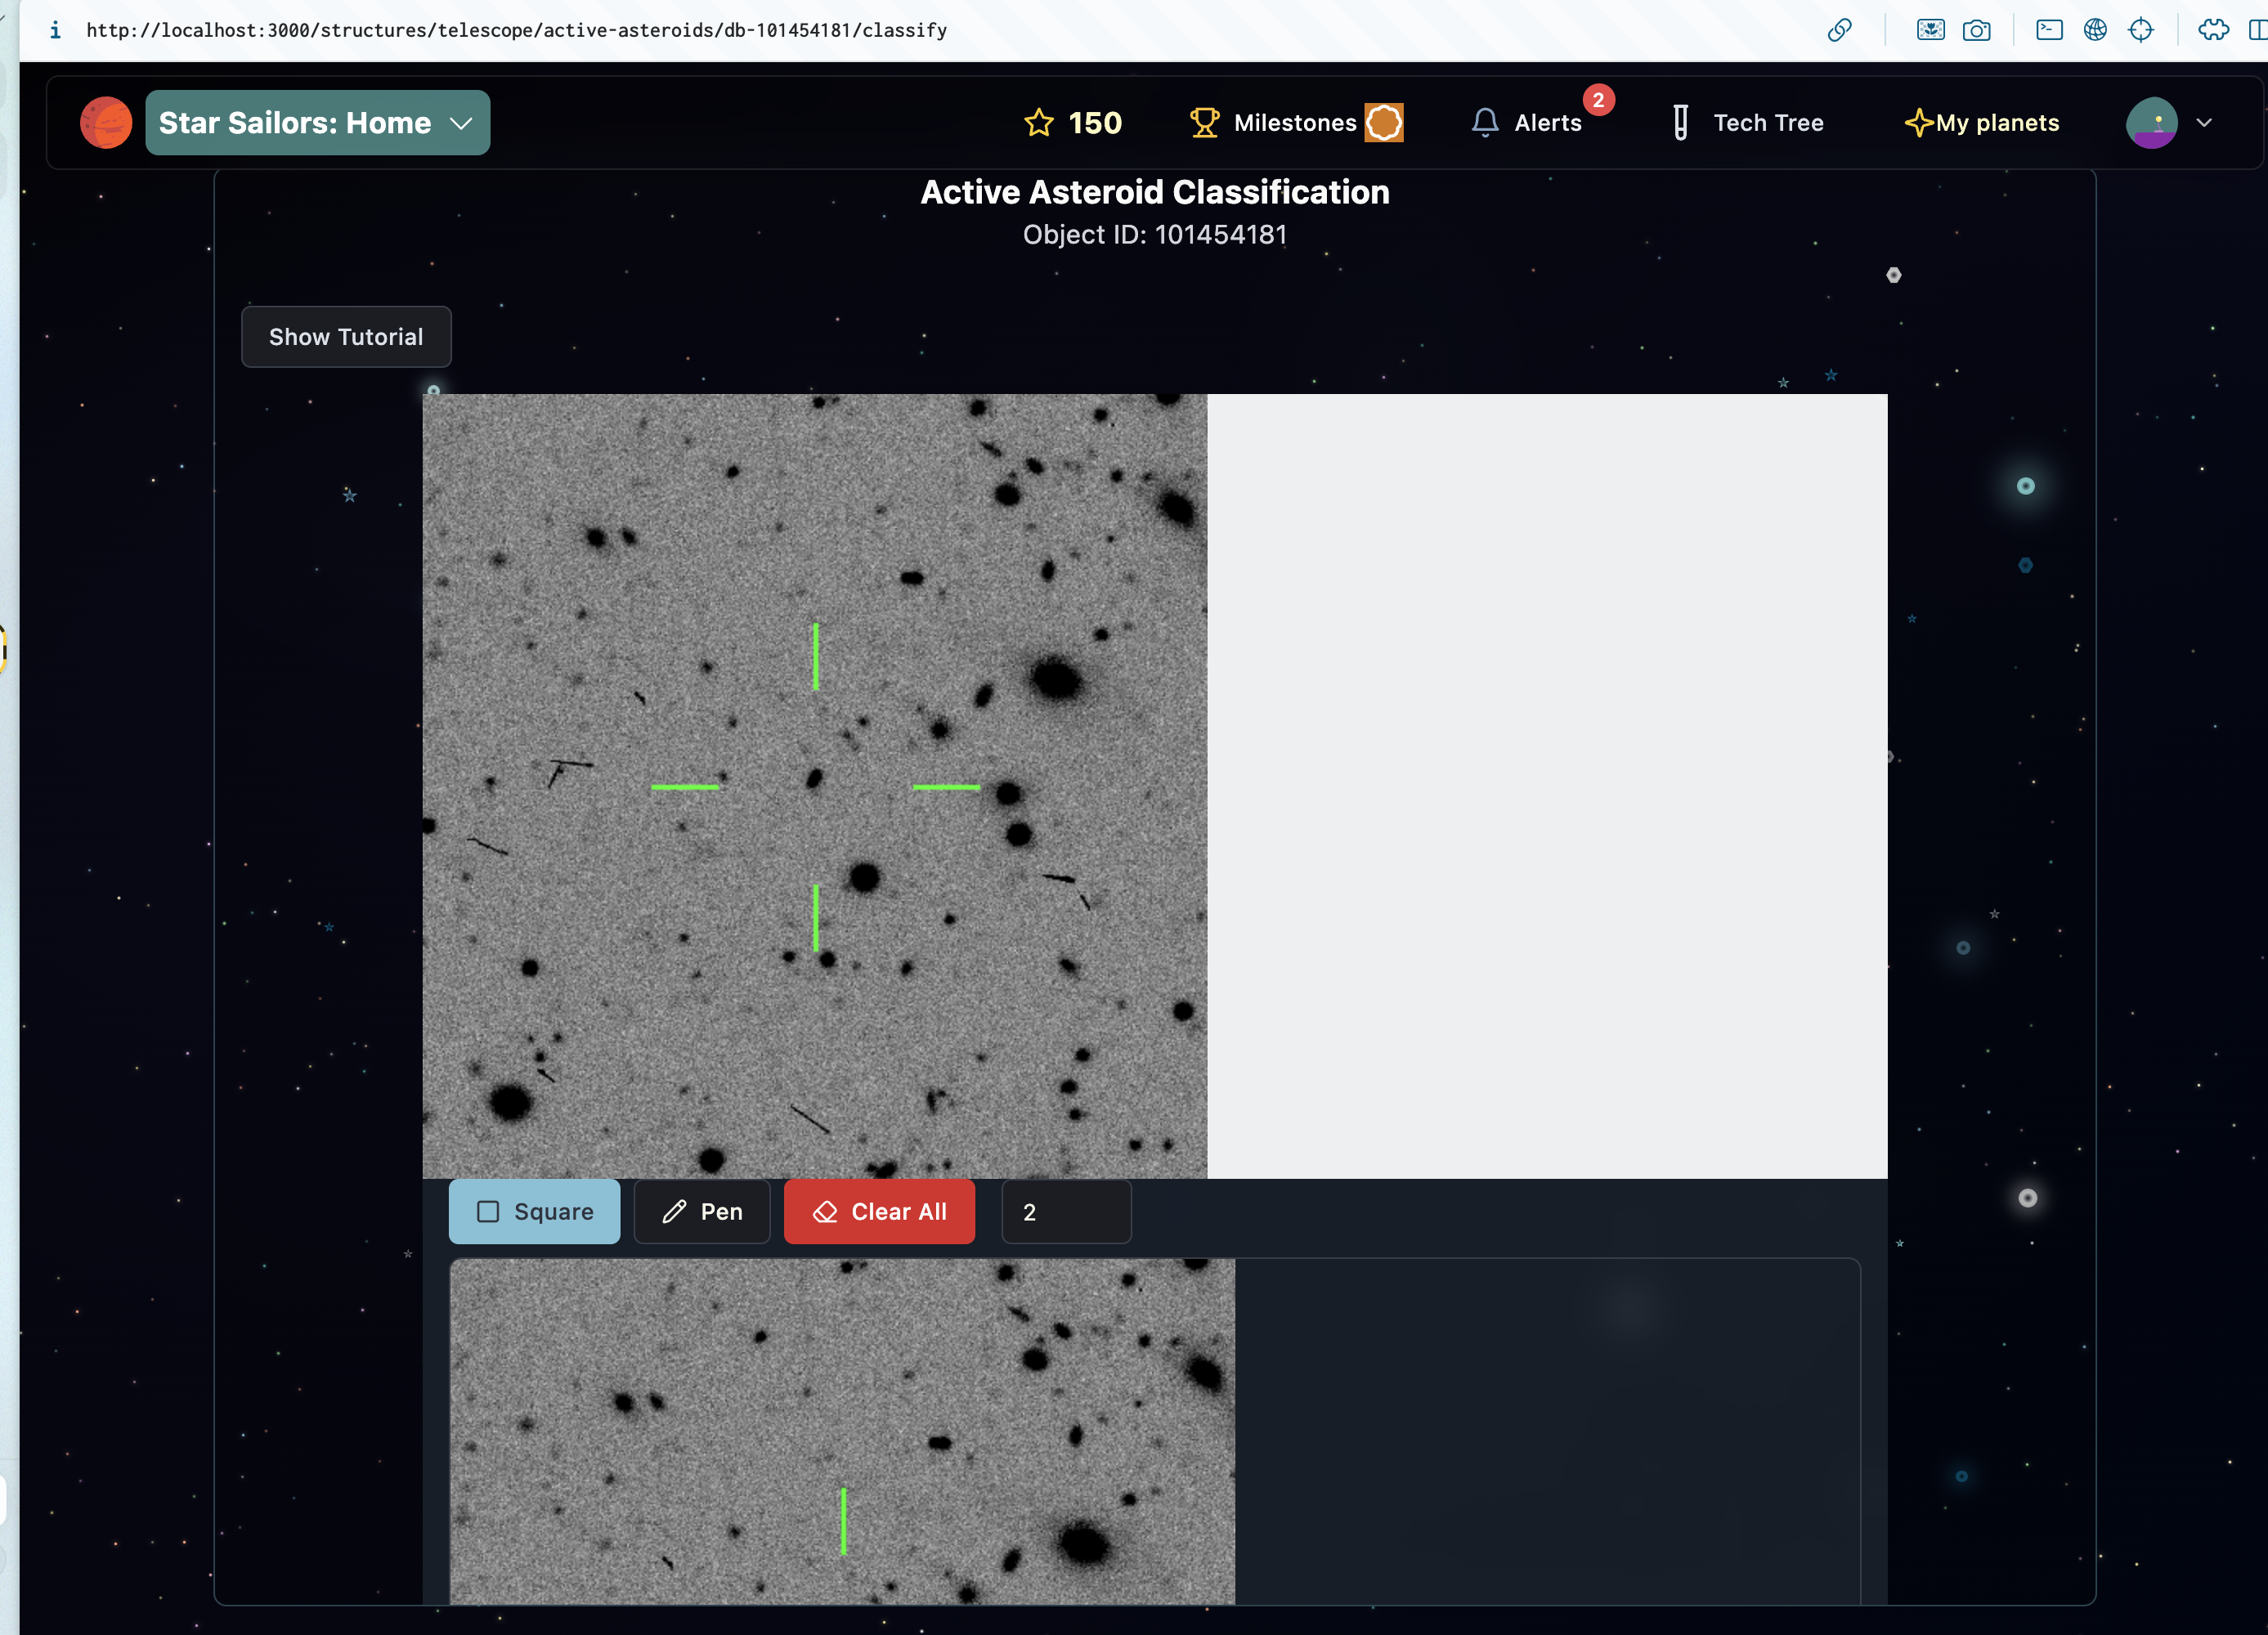Click the red Clear All button

click(879, 1211)
